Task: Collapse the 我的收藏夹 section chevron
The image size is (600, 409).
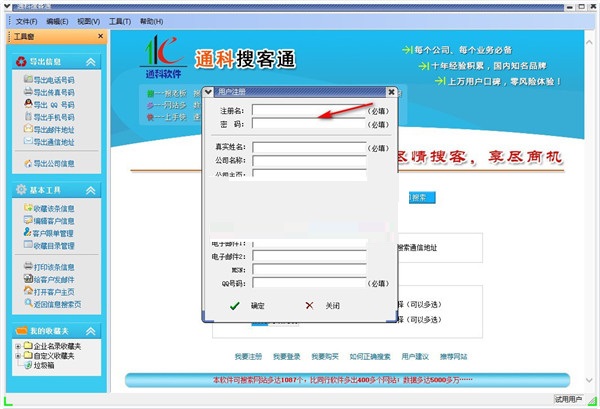Action: [x=91, y=331]
